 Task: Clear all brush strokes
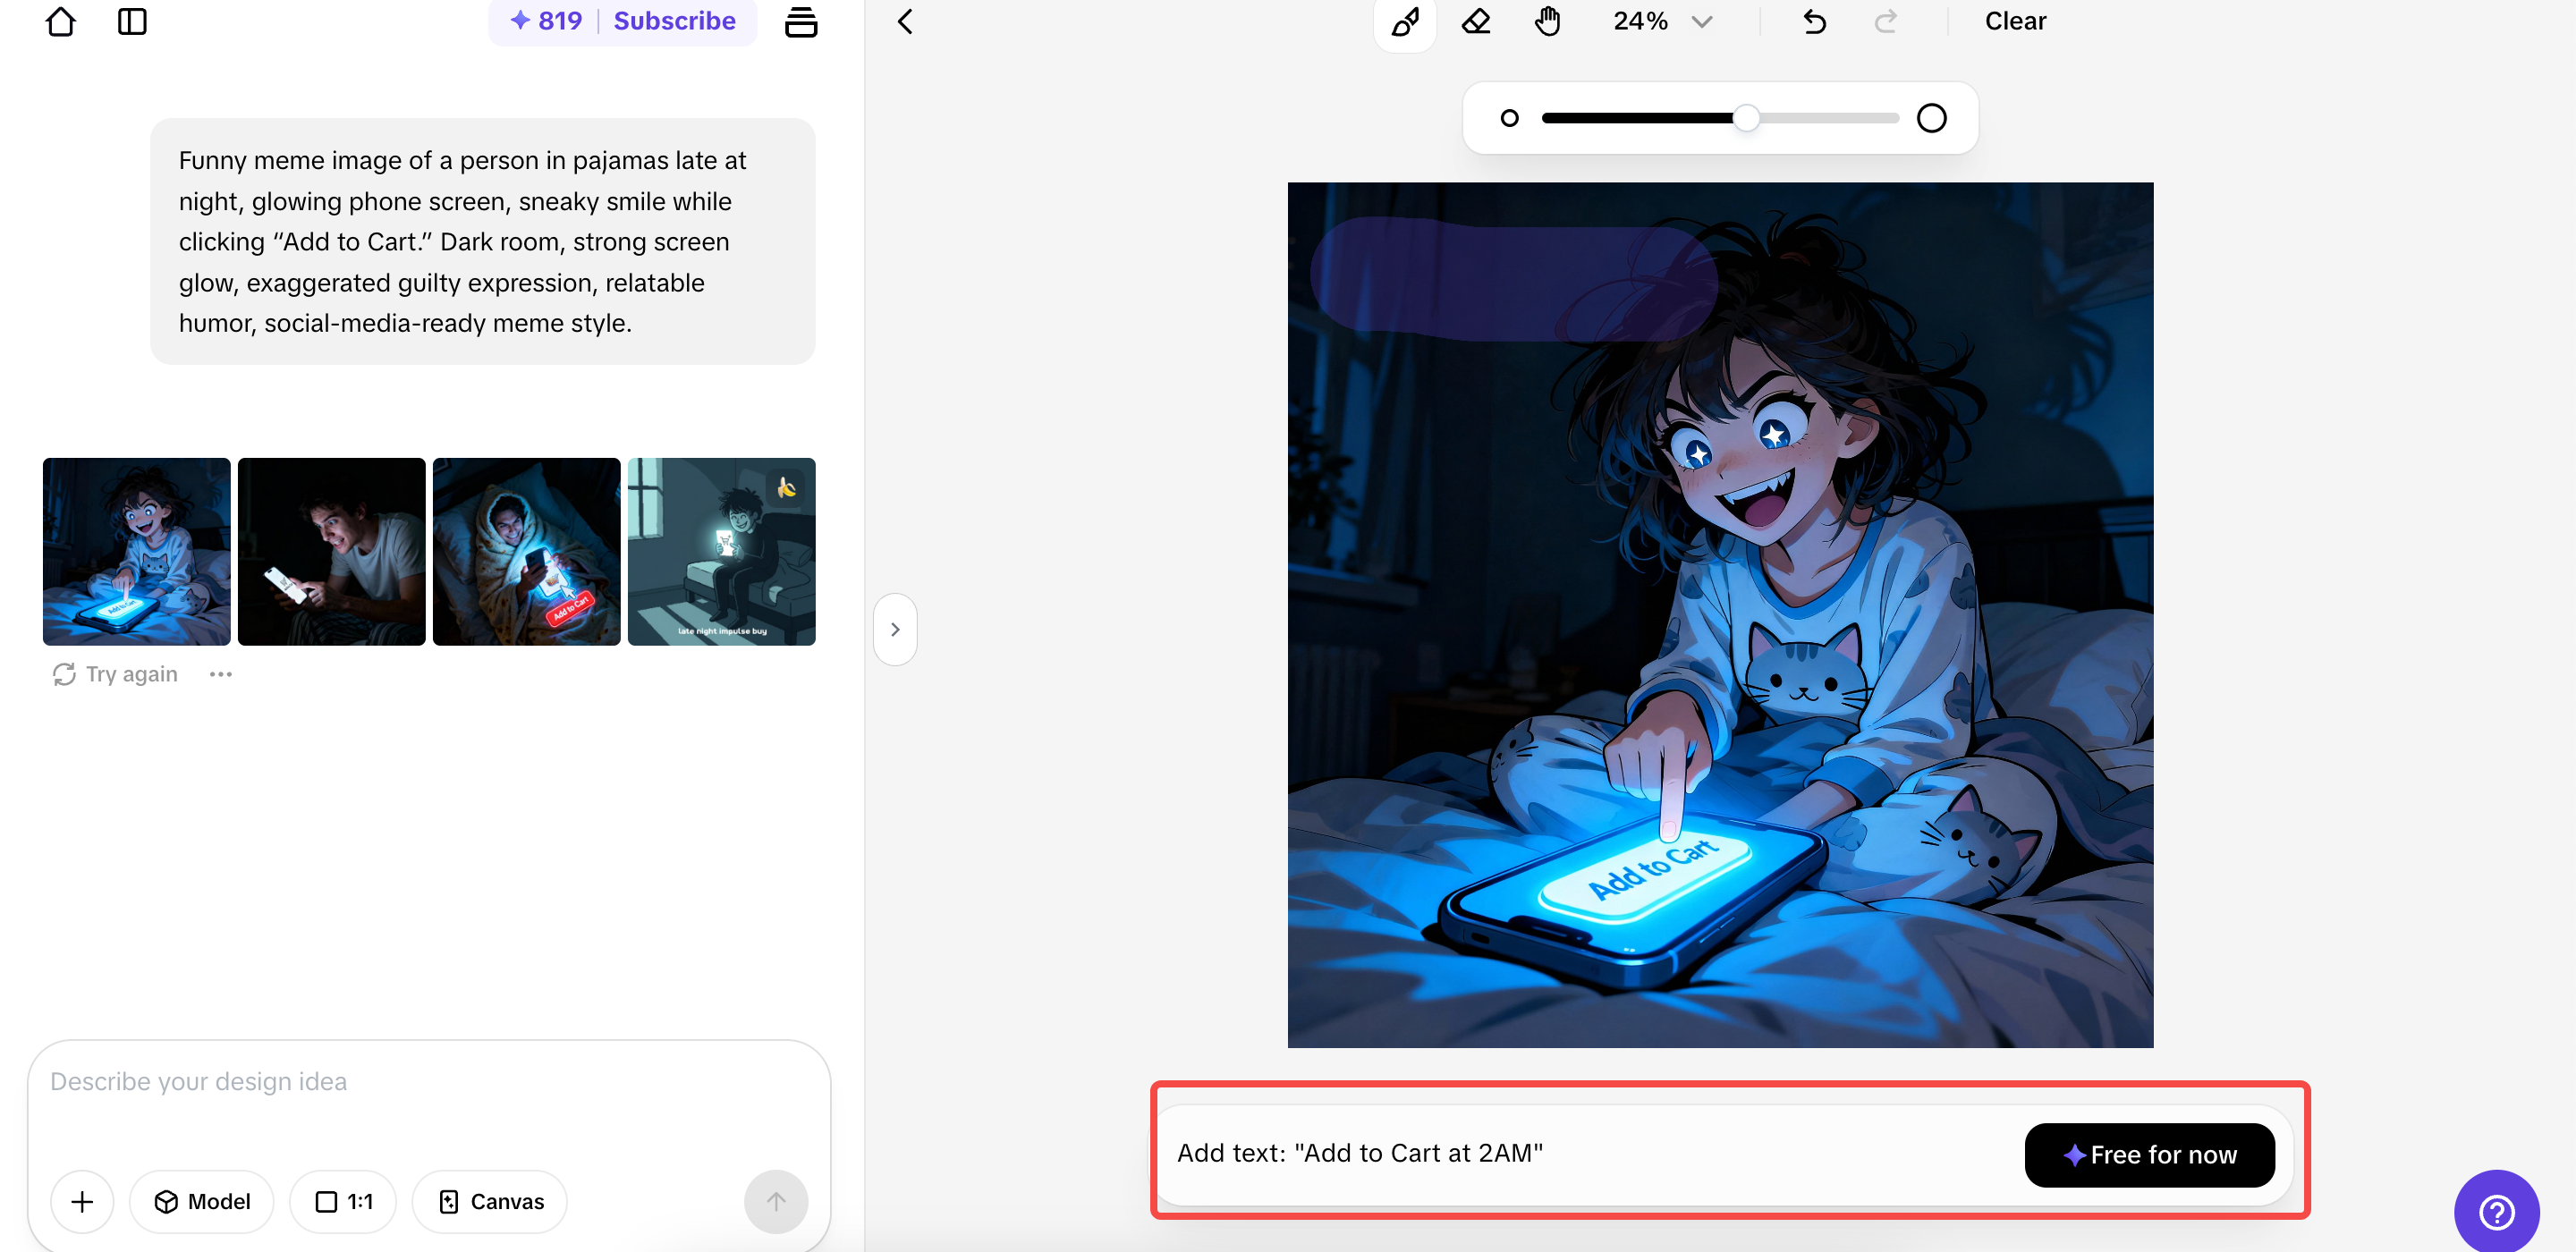[x=2015, y=21]
